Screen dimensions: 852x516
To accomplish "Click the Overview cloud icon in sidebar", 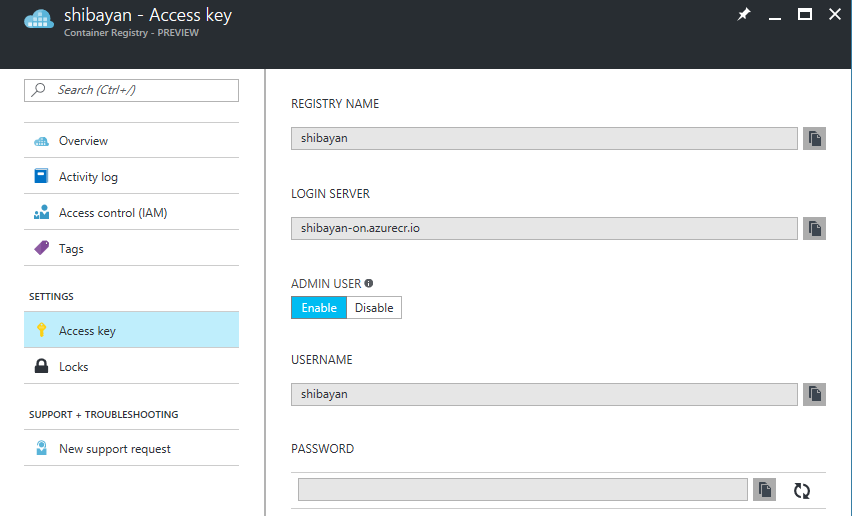I will 41,141.
